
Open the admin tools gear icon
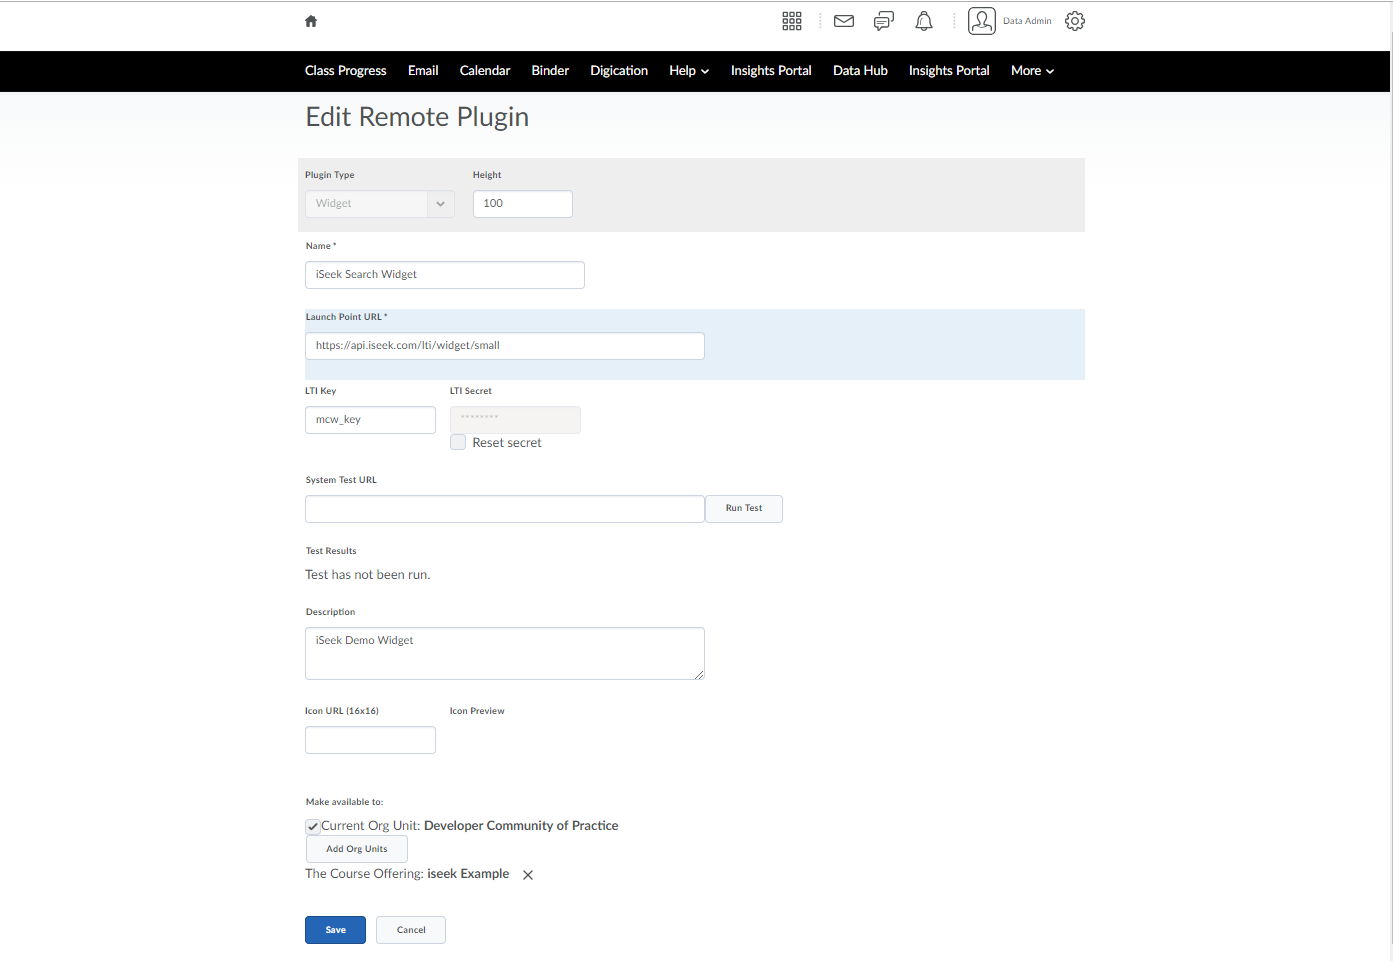pyautogui.click(x=1075, y=21)
